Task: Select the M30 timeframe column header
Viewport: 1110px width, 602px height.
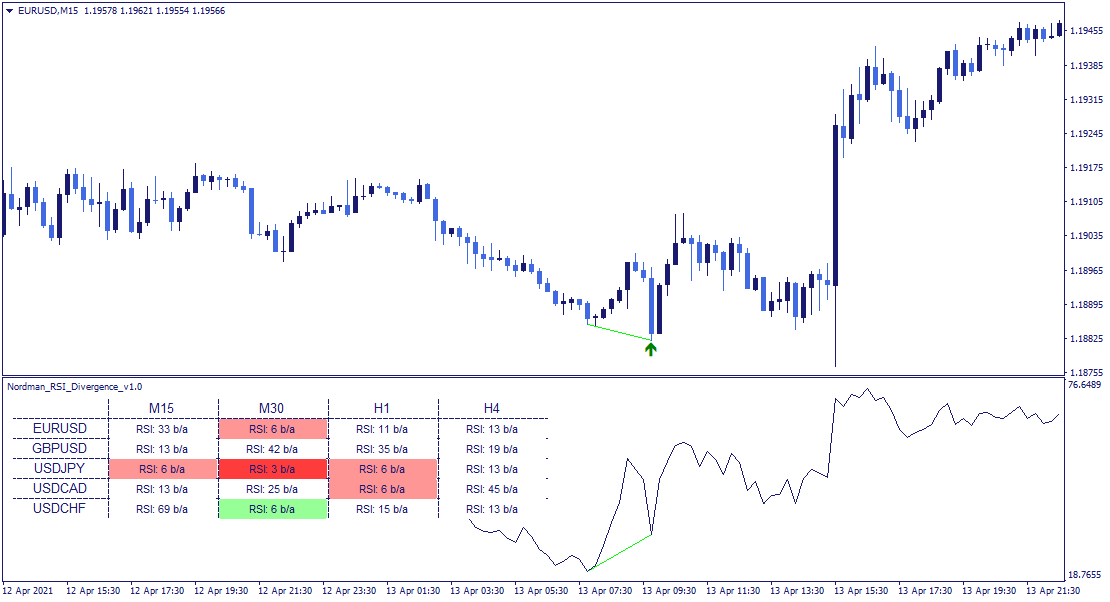Action: pos(271,409)
